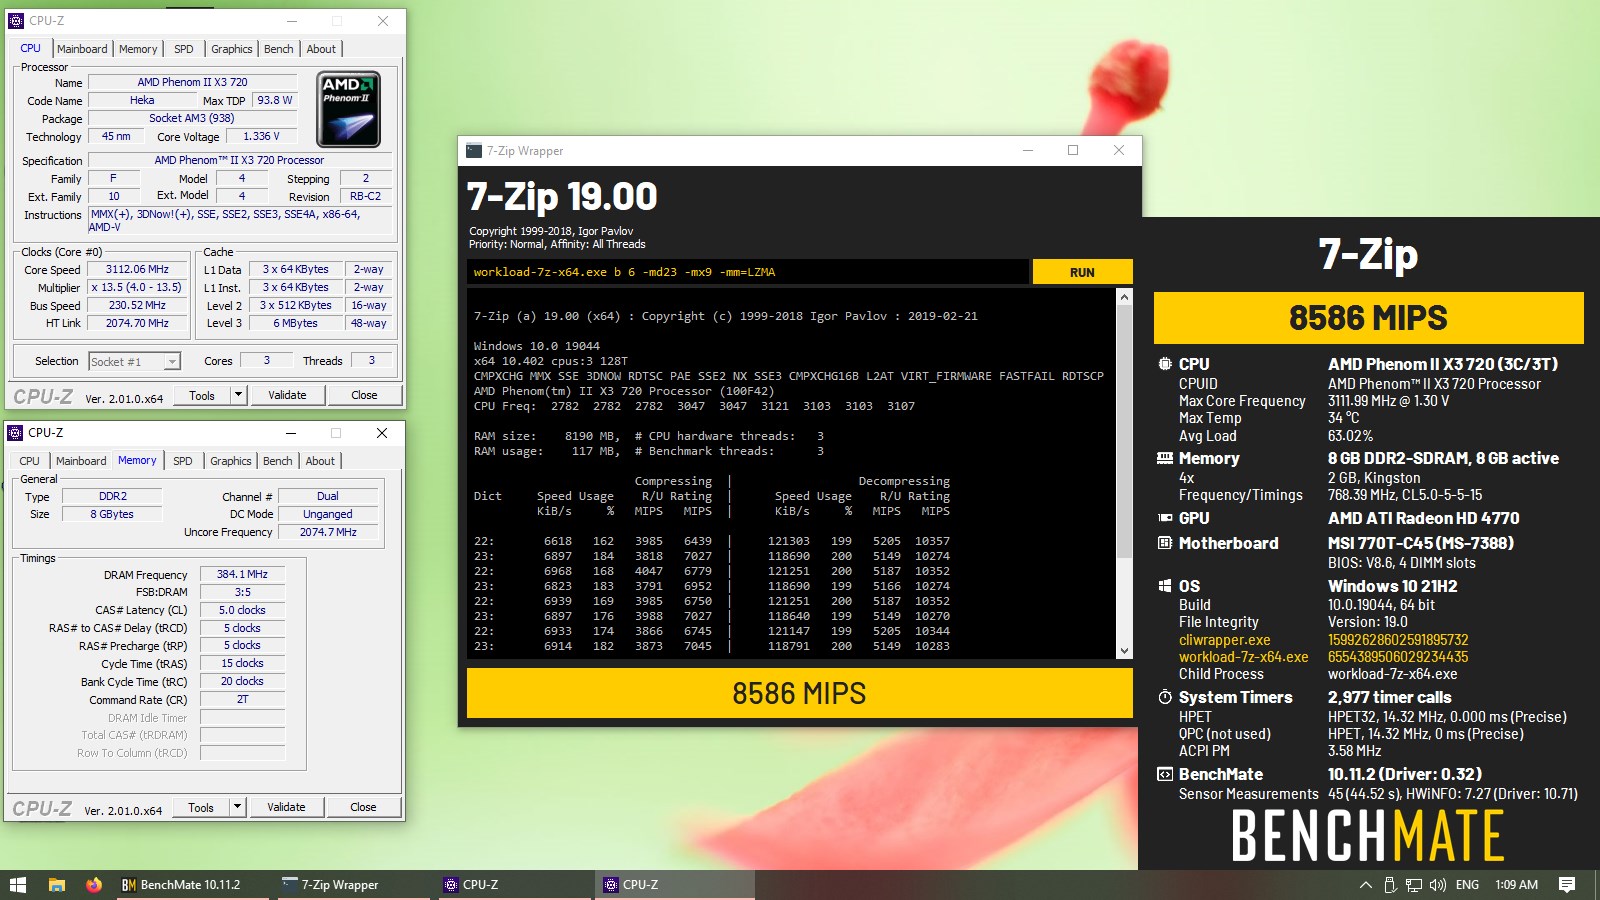Image resolution: width=1600 pixels, height=900 pixels.
Task: Open Mainboard tab in top CPU-Z window
Action: coord(82,49)
